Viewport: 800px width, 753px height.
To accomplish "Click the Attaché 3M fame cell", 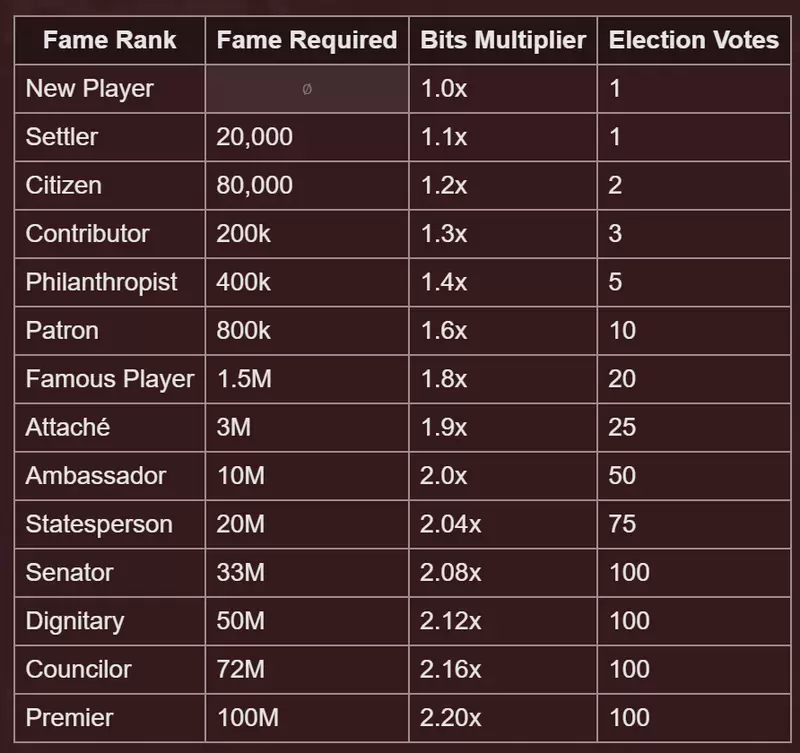I will coord(307,428).
